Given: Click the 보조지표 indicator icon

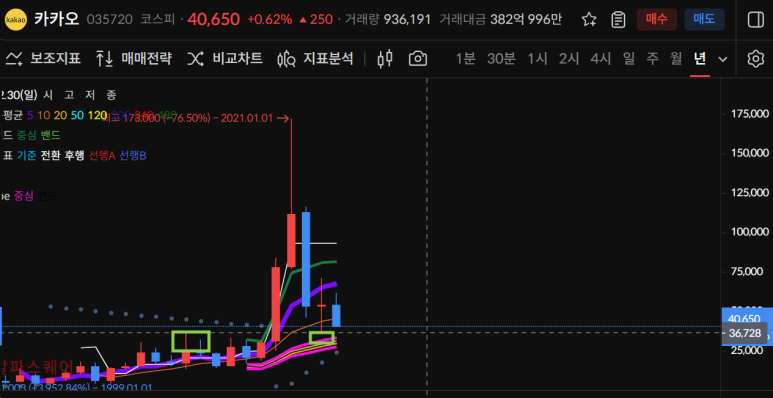Looking at the screenshot, I should pyautogui.click(x=14, y=59).
